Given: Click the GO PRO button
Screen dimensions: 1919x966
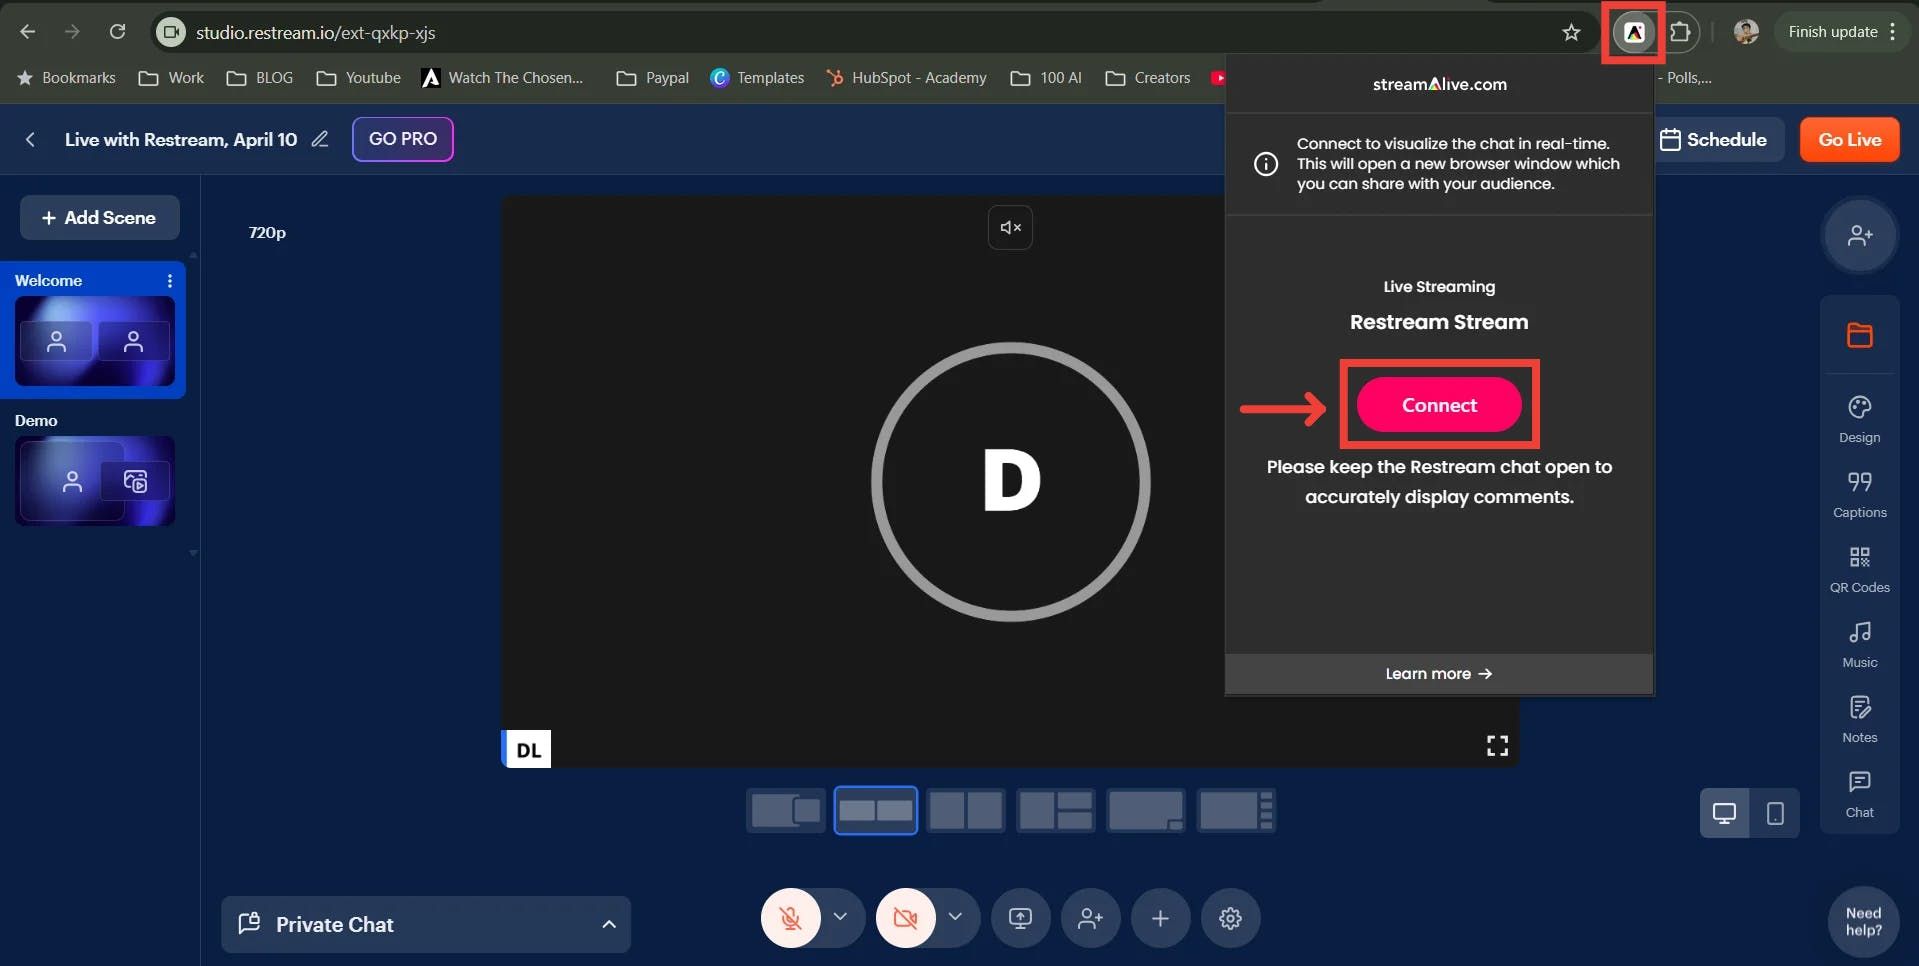Looking at the screenshot, I should [403, 139].
